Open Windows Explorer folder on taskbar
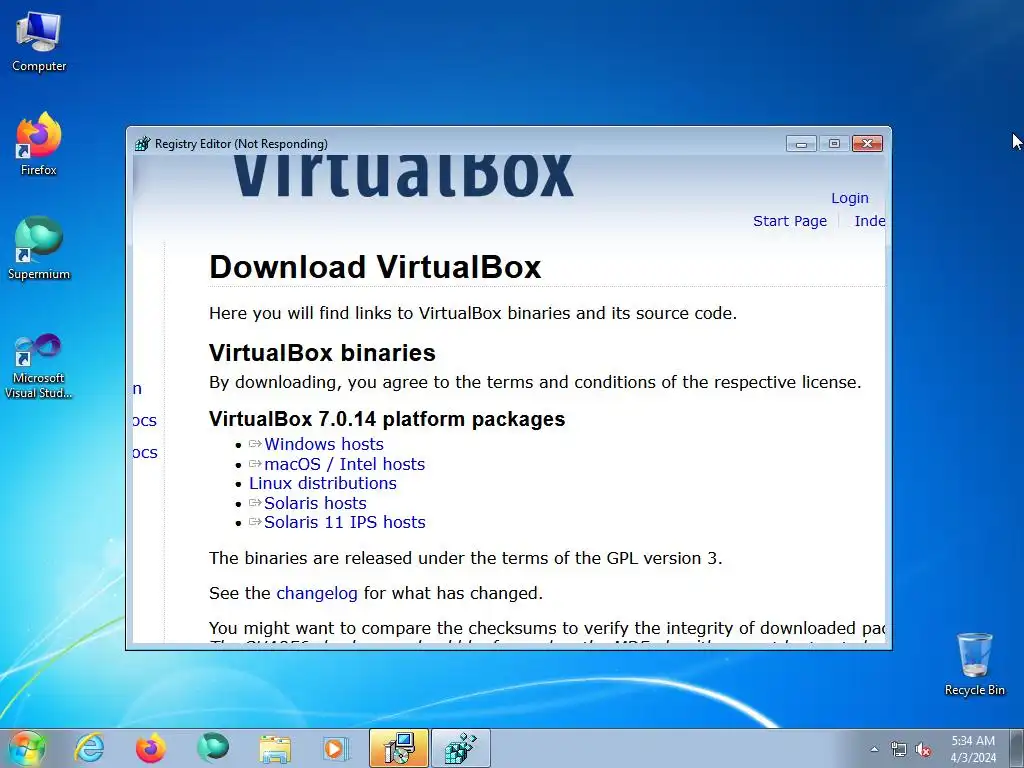The height and width of the screenshot is (768, 1024). coord(275,748)
